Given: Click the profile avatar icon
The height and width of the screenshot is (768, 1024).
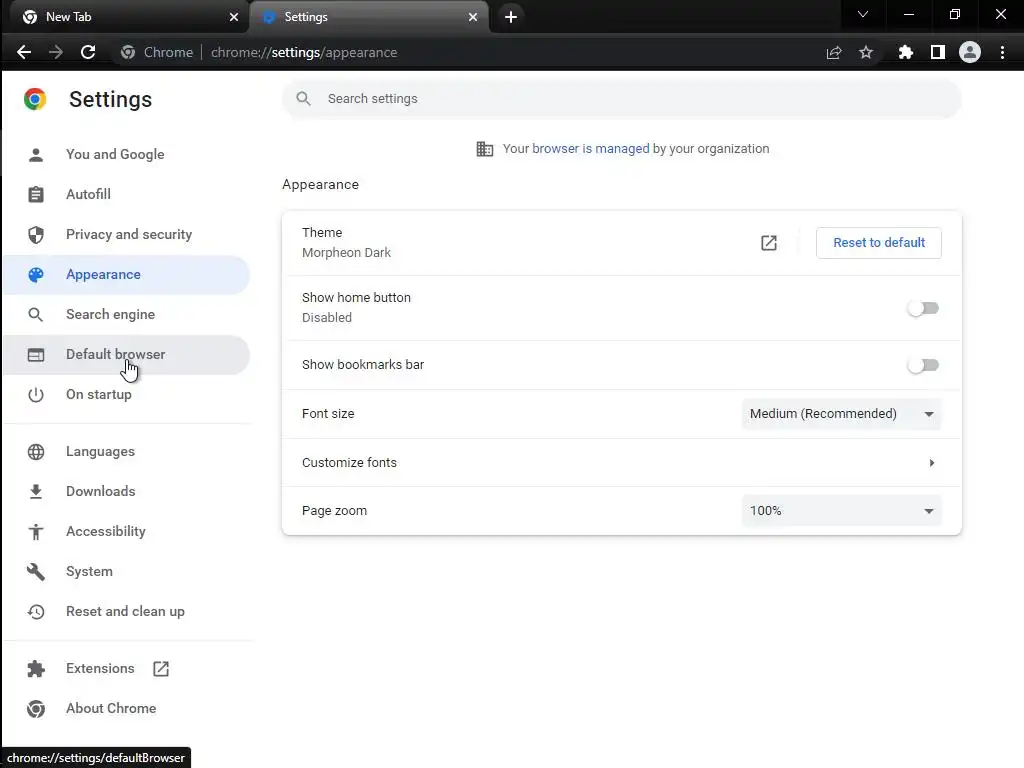Looking at the screenshot, I should coord(970,52).
